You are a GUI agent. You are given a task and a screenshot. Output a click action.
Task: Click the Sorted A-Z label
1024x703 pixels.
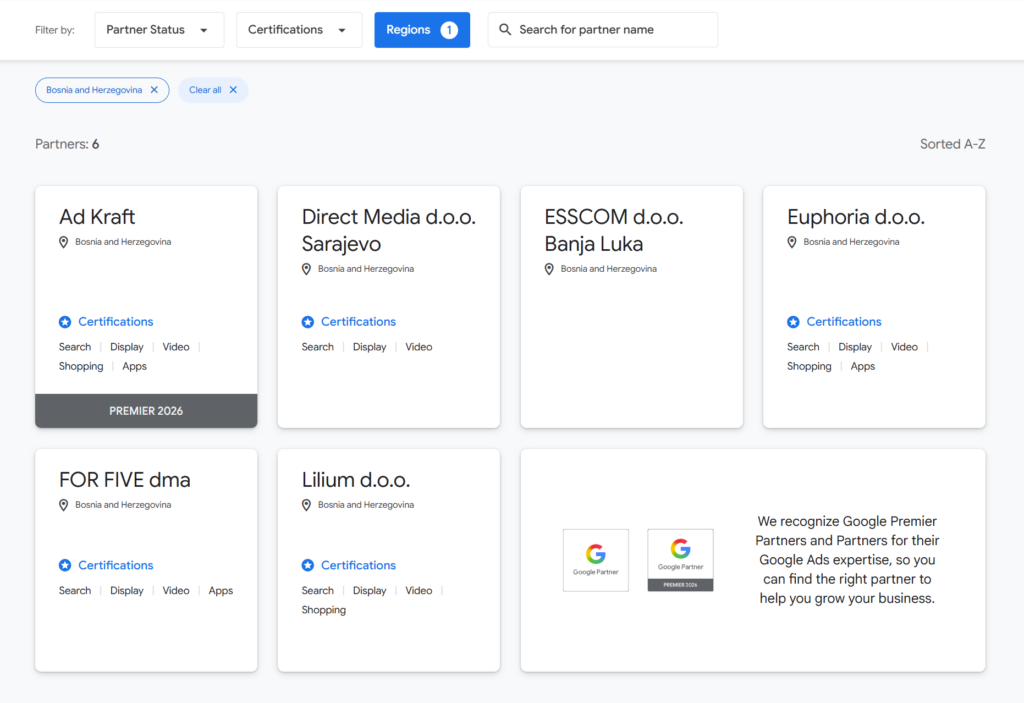[x=952, y=144]
